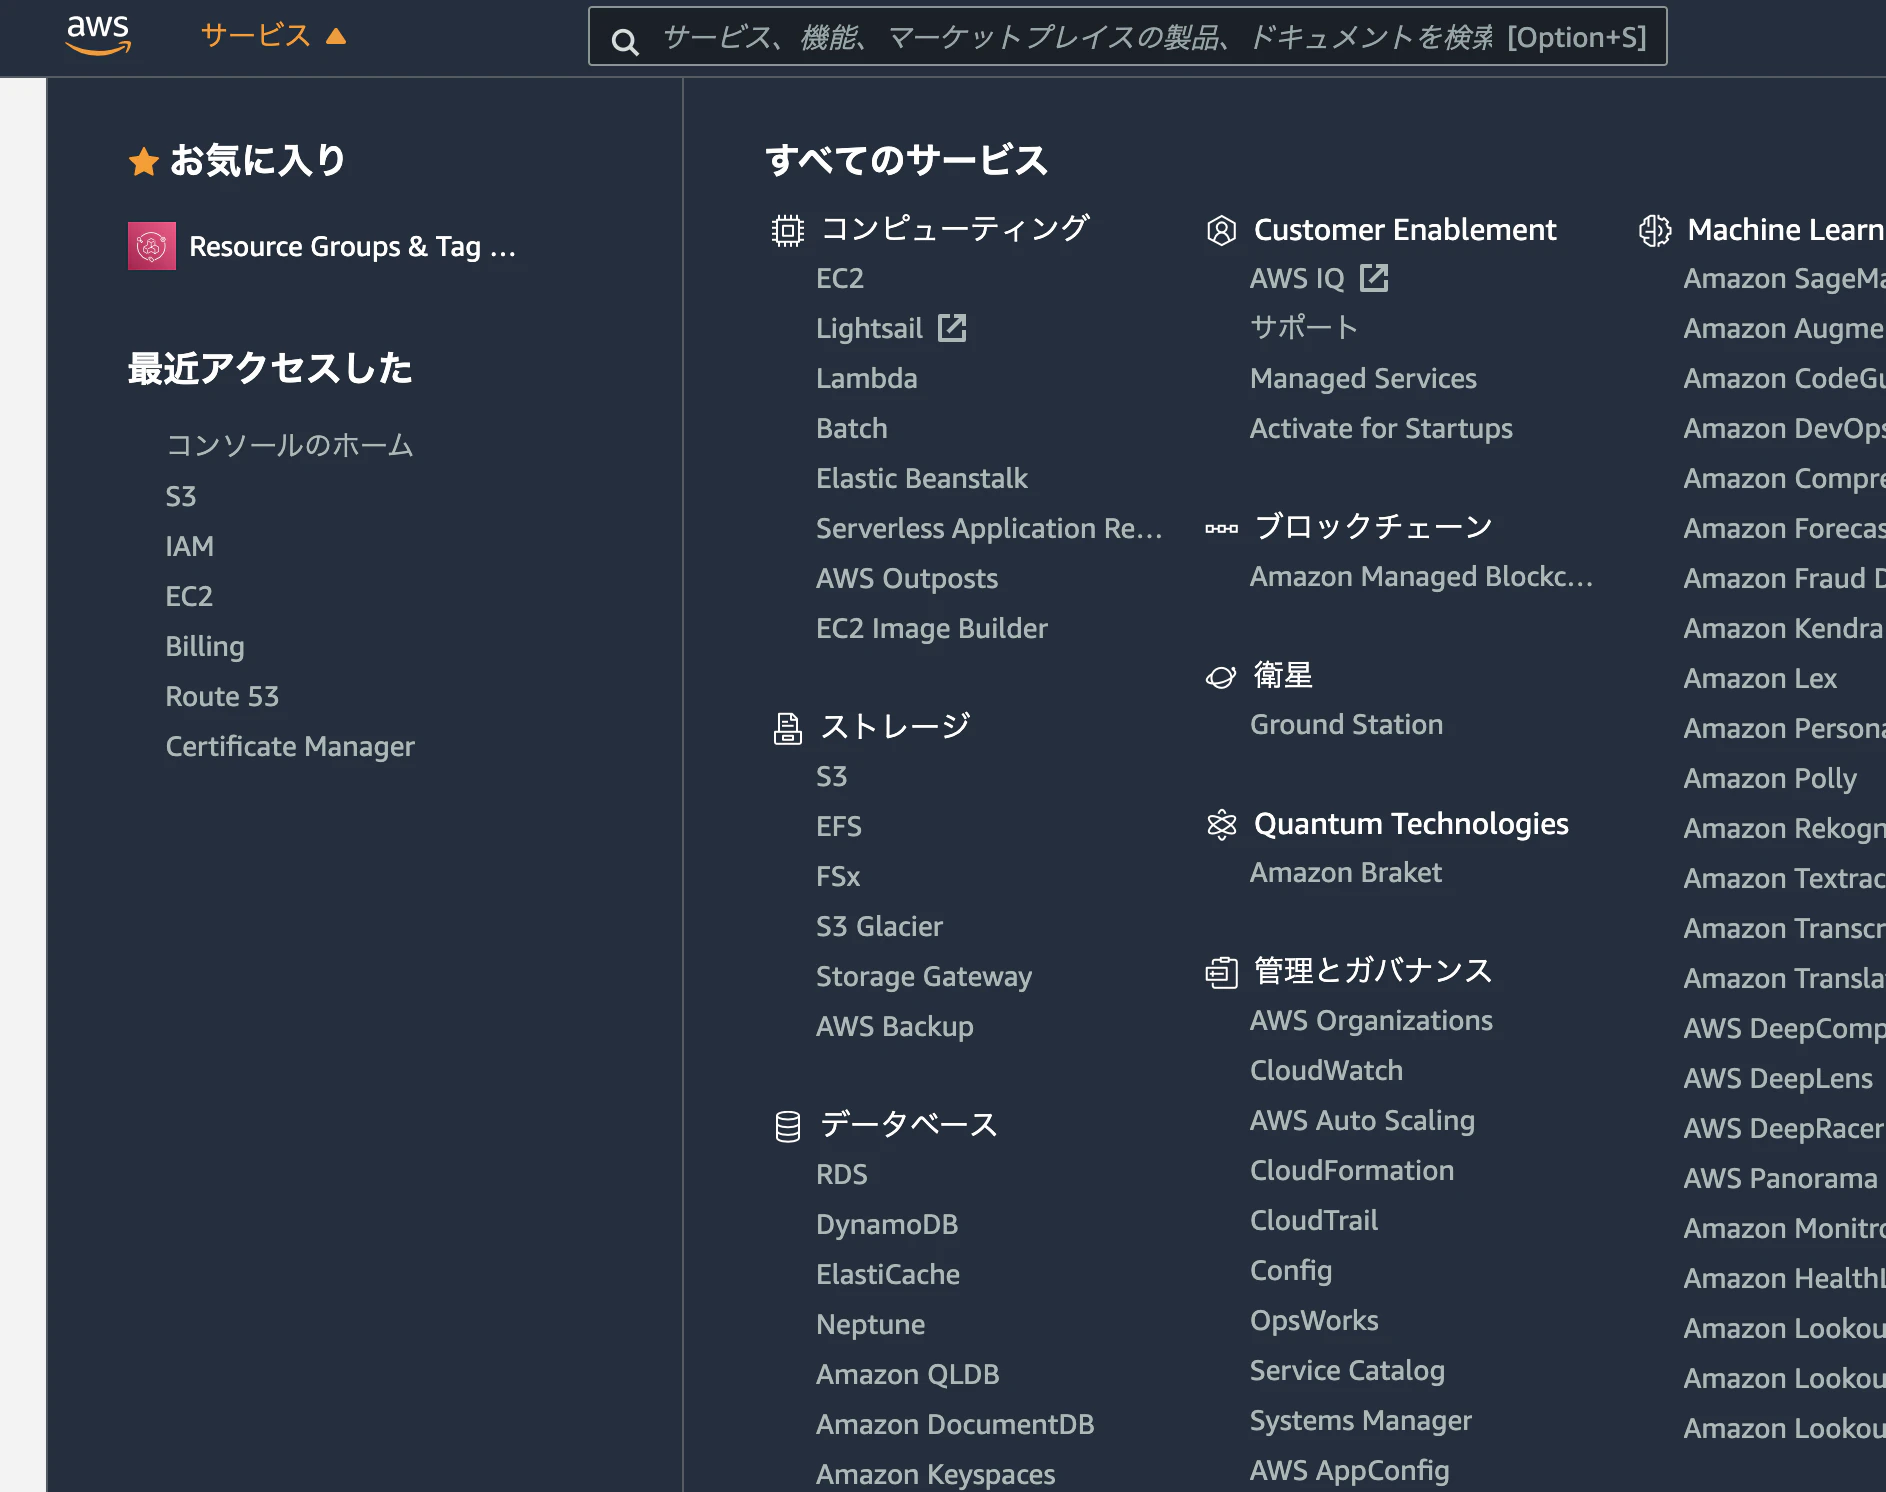This screenshot has height=1492, width=1886.
Task: Focus the service search input field
Action: 1127,37
